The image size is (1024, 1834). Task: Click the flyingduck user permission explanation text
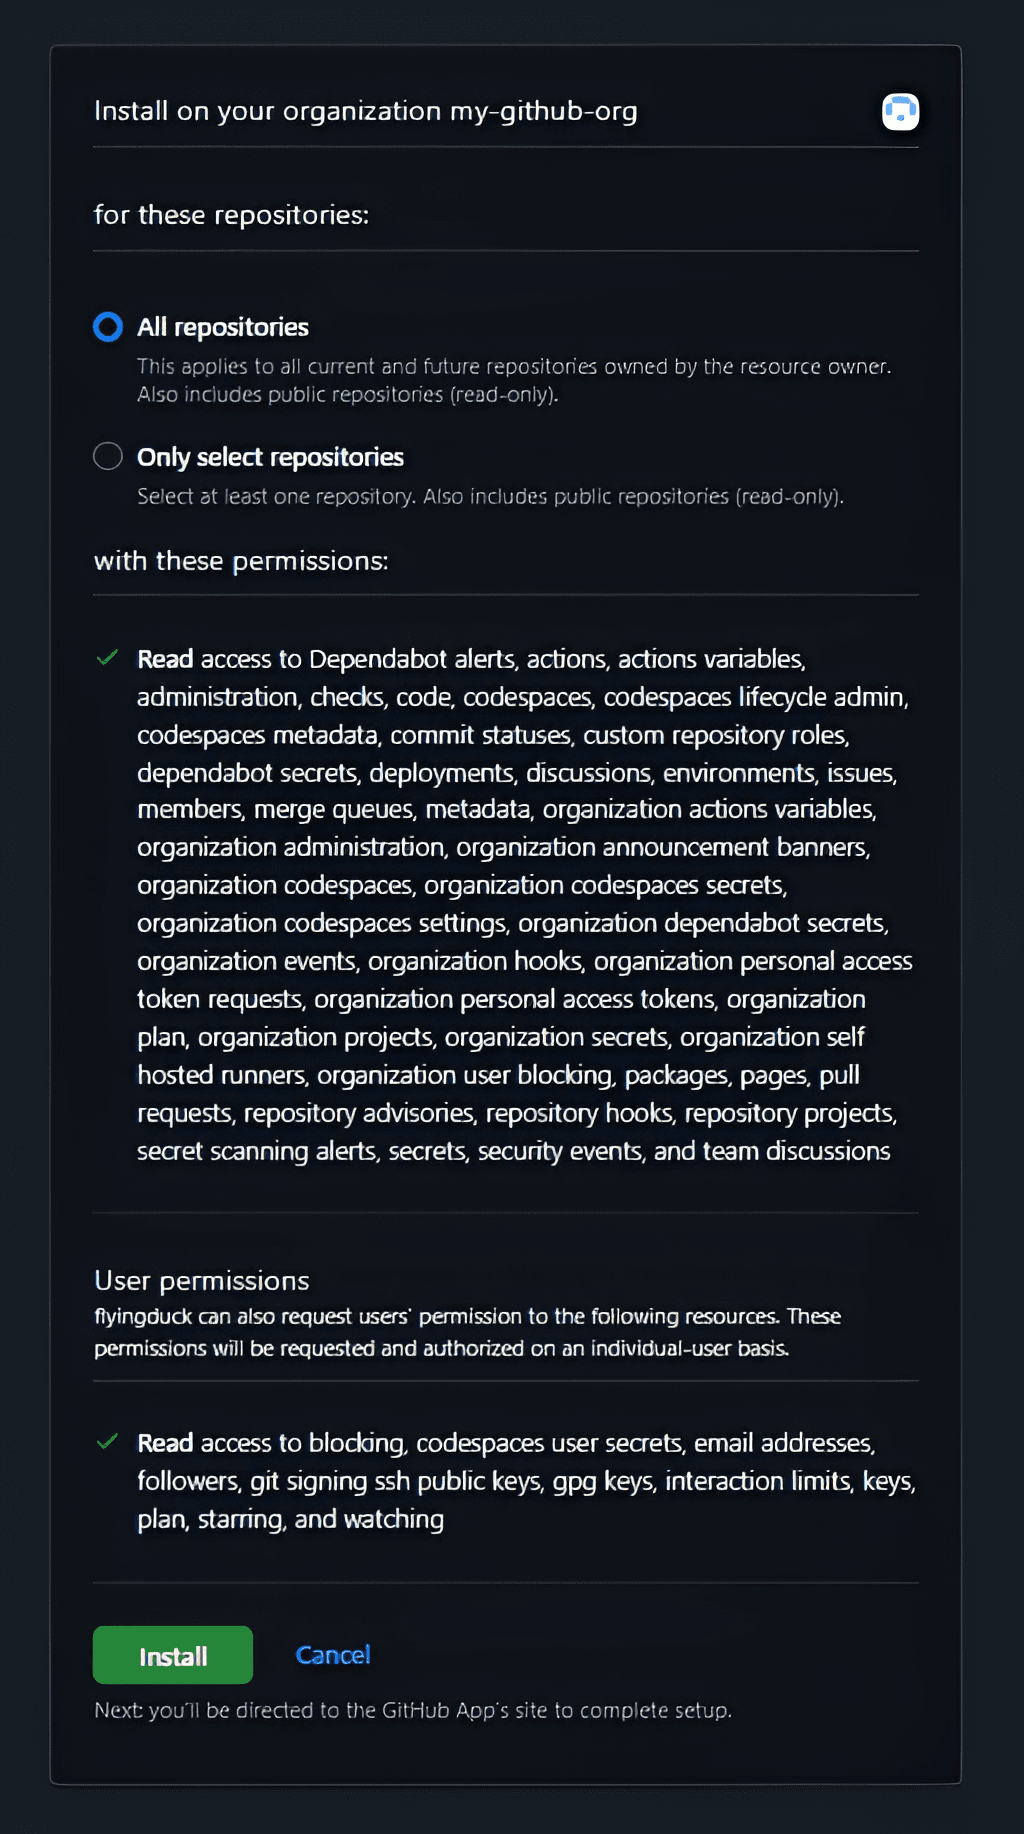pos(467,1332)
